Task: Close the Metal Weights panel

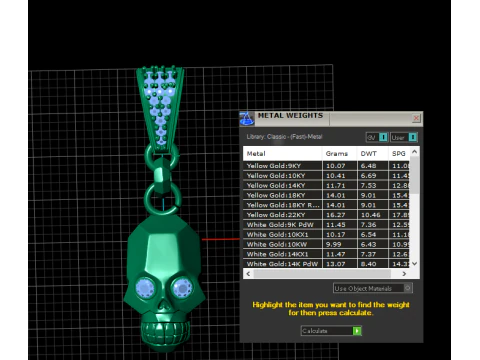Action: pos(416,118)
